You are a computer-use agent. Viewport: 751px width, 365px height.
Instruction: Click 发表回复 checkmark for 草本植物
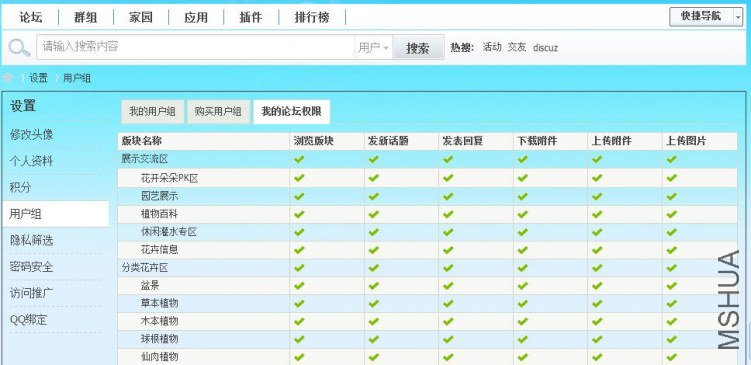click(x=448, y=303)
